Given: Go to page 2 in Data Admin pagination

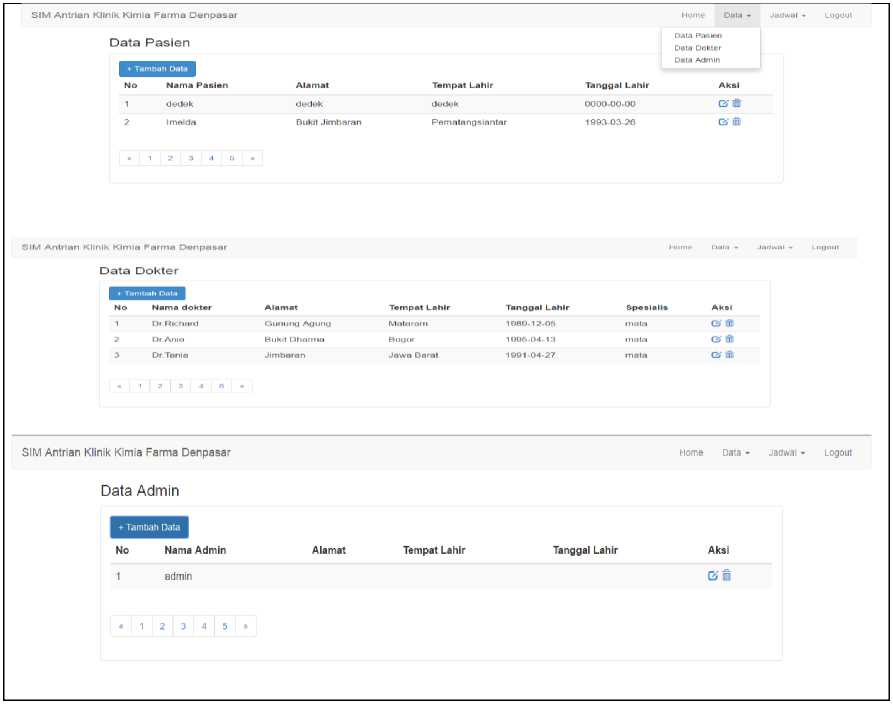Looking at the screenshot, I should (162, 626).
